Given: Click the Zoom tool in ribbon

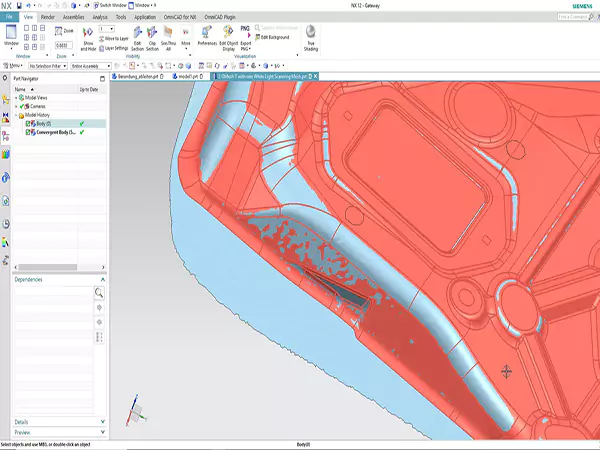Looking at the screenshot, I should click(x=64, y=31).
